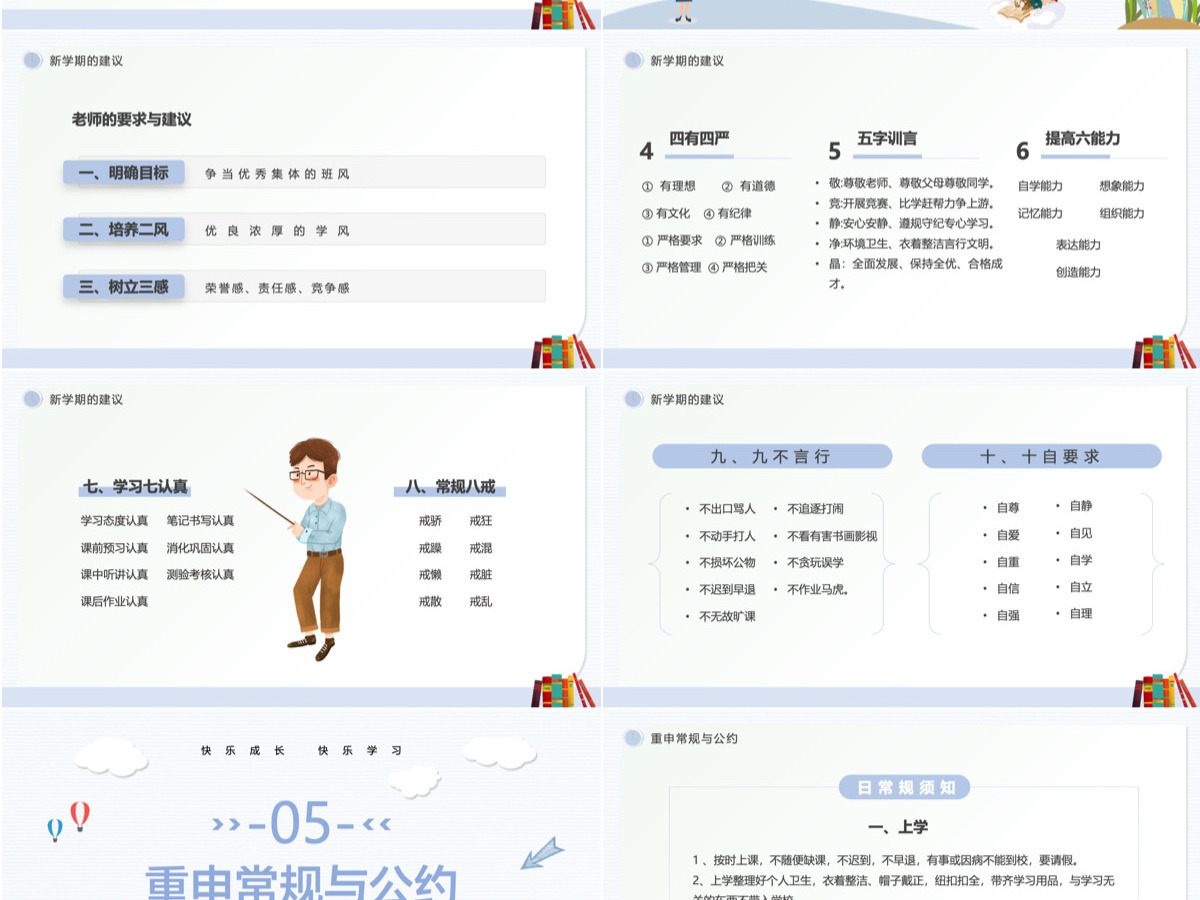This screenshot has height=900, width=1200.
Task: Click the teacher cartoon holding a pointer
Action: 298,548
